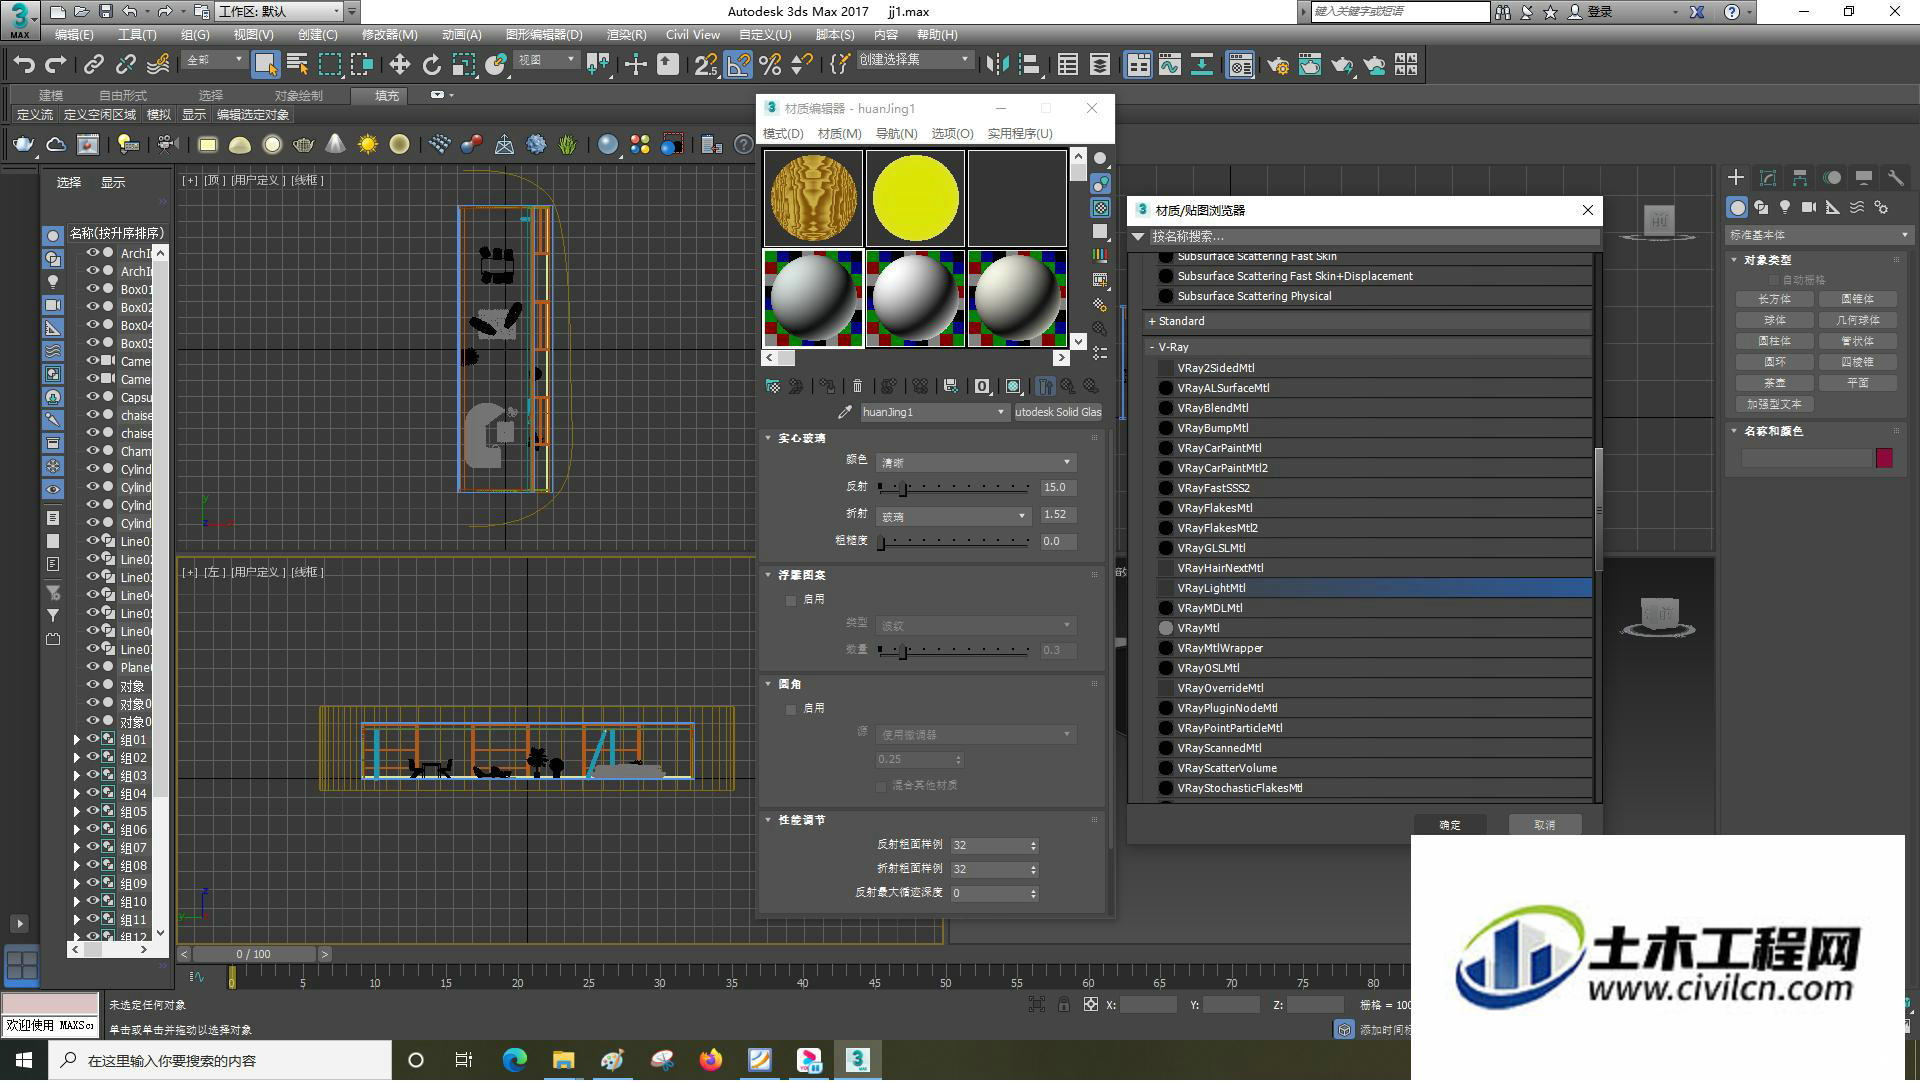
Task: Click the Redo arrow in main toolbar
Action: (x=56, y=65)
